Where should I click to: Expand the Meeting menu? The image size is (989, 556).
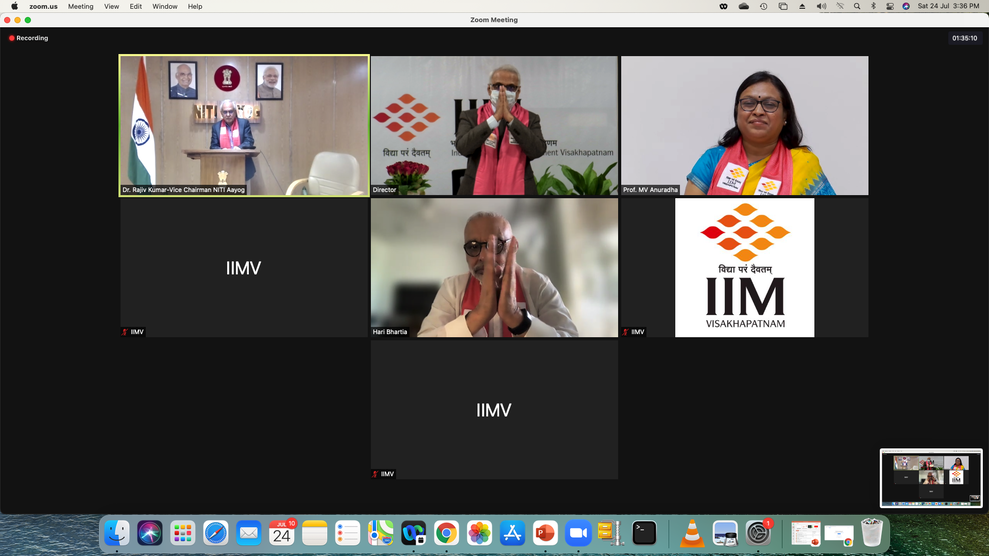pos(80,6)
